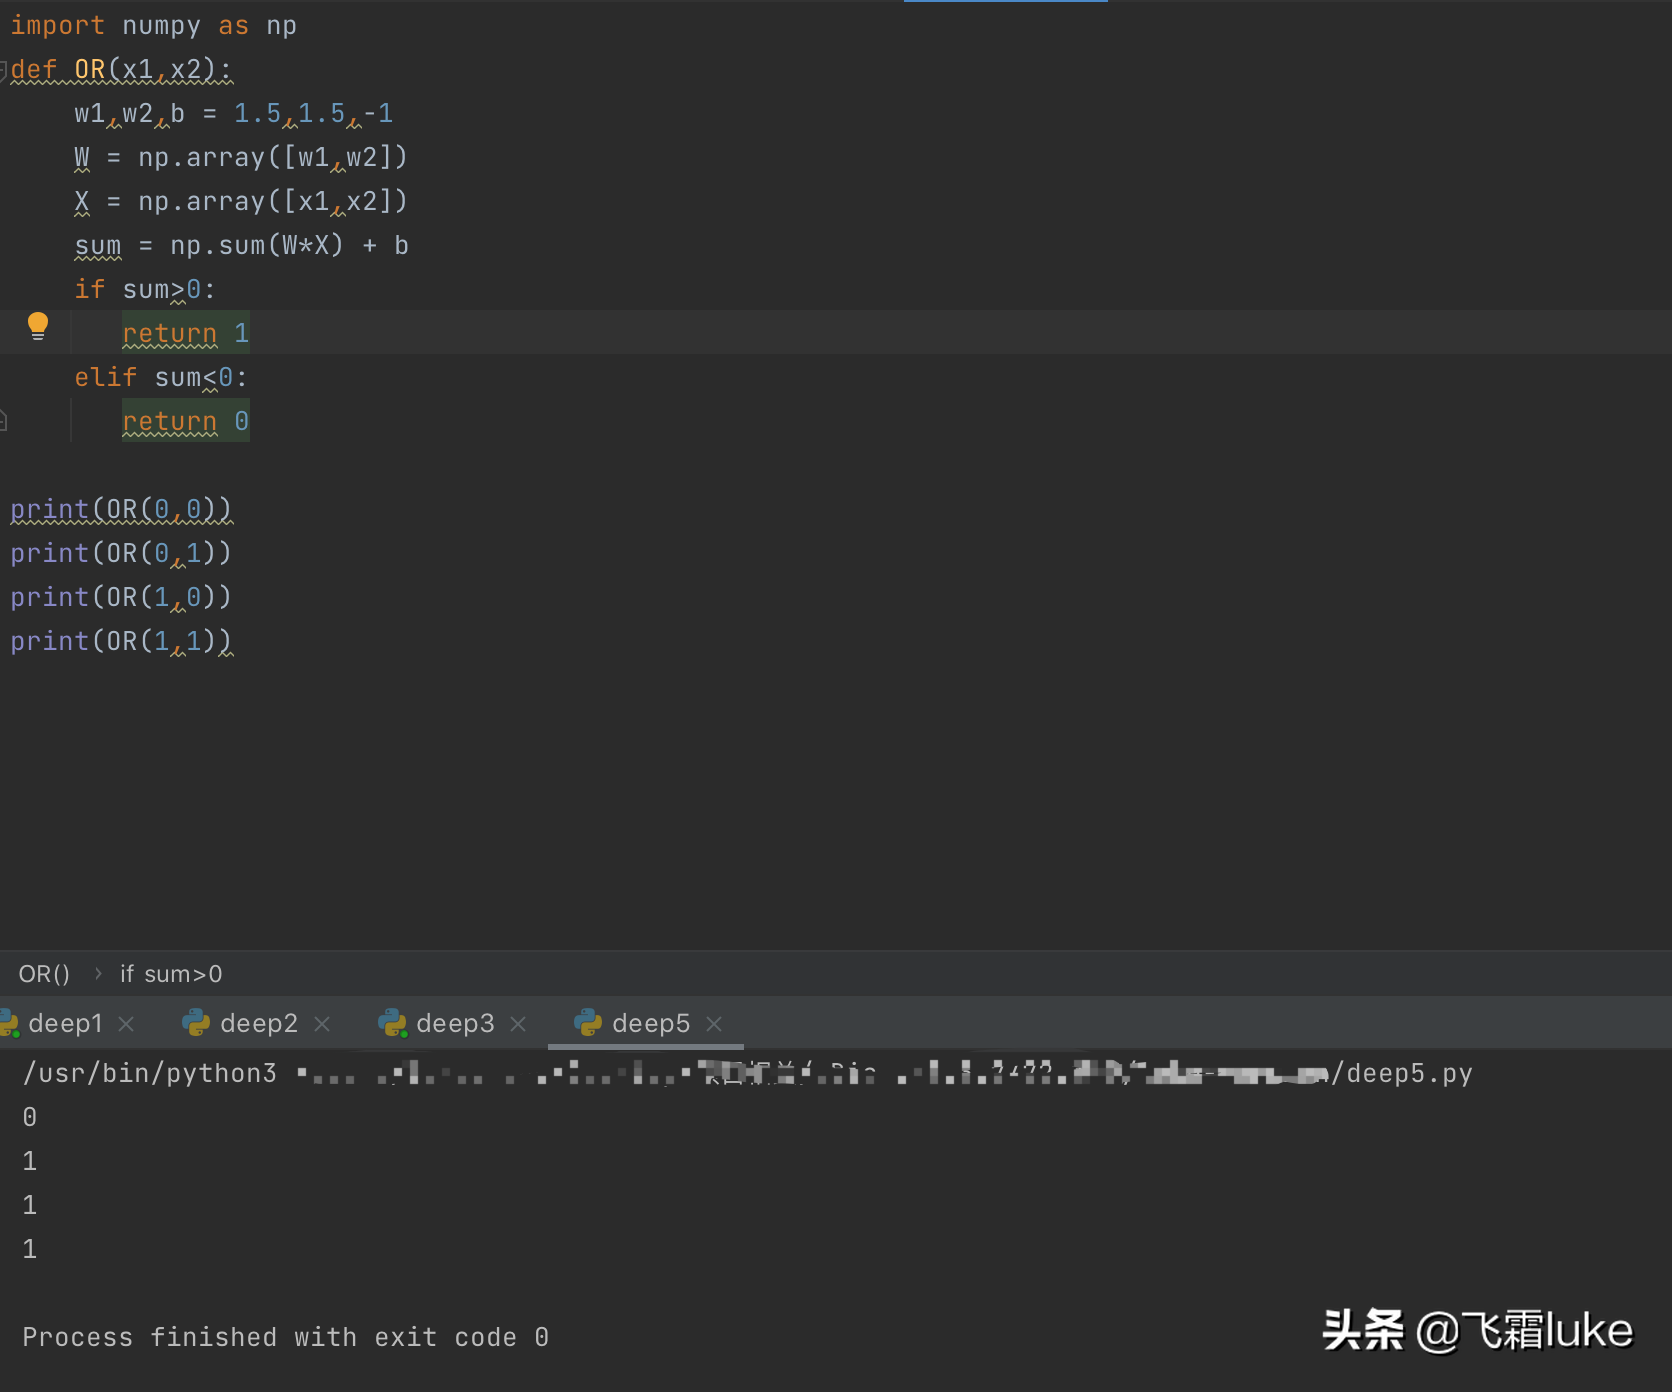Click the yellow lightbulb quick-fix icon
1672x1392 pixels.
pyautogui.click(x=38, y=326)
